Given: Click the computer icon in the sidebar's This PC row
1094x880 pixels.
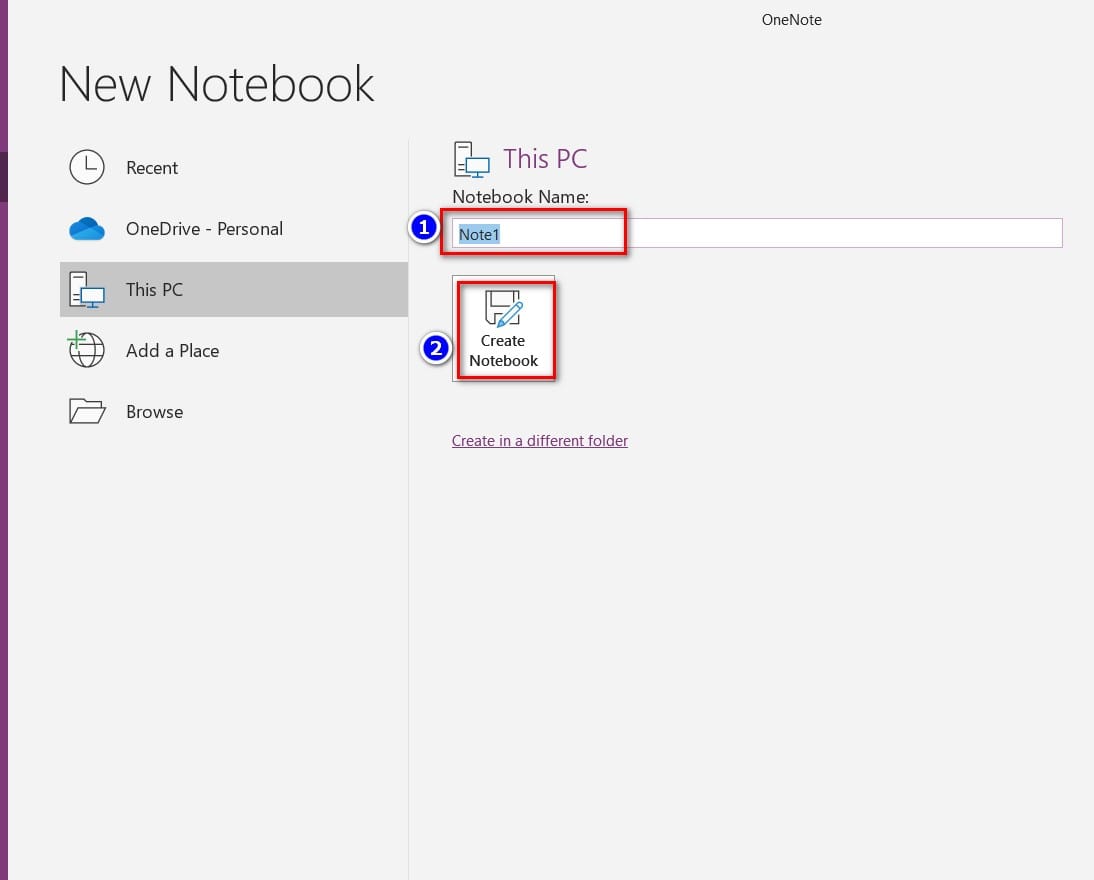Looking at the screenshot, I should [x=87, y=290].
